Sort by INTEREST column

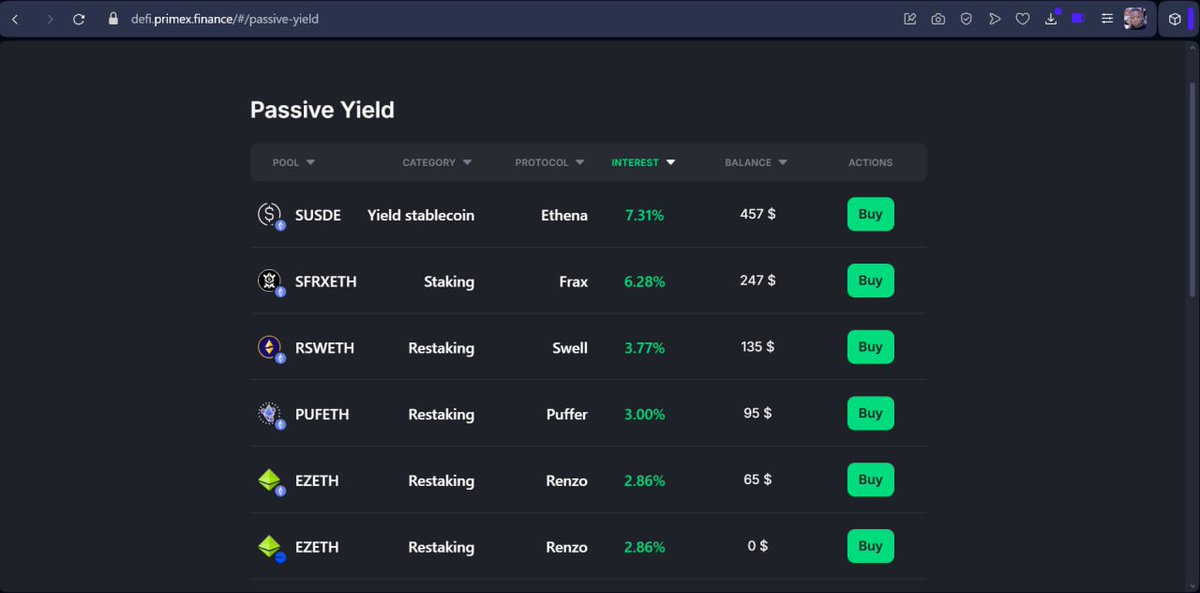tap(643, 162)
